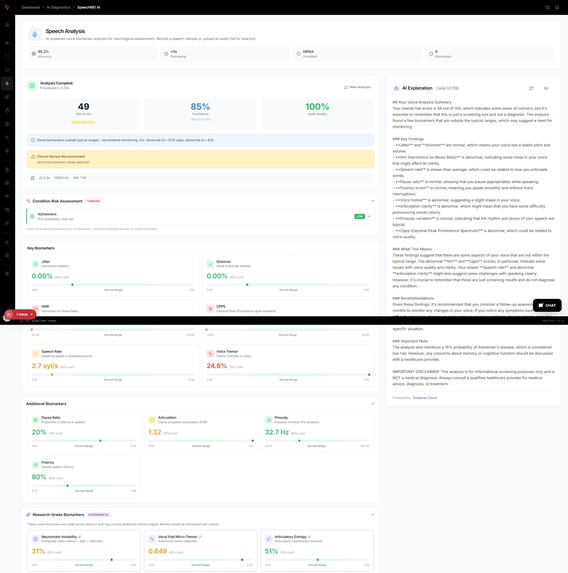Click the Llama 3.3 70B model badge

click(x=447, y=88)
